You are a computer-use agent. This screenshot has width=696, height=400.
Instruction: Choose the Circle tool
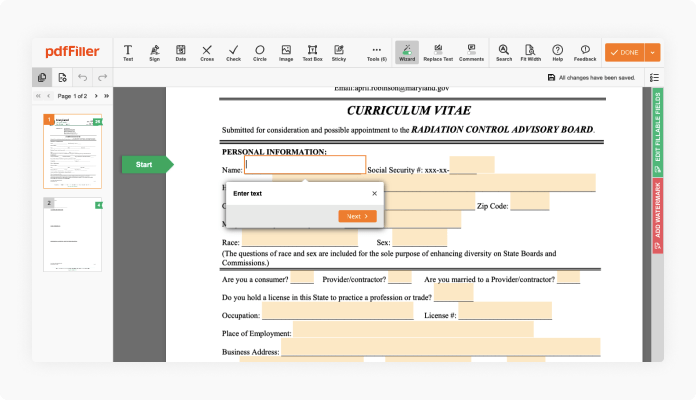click(259, 52)
